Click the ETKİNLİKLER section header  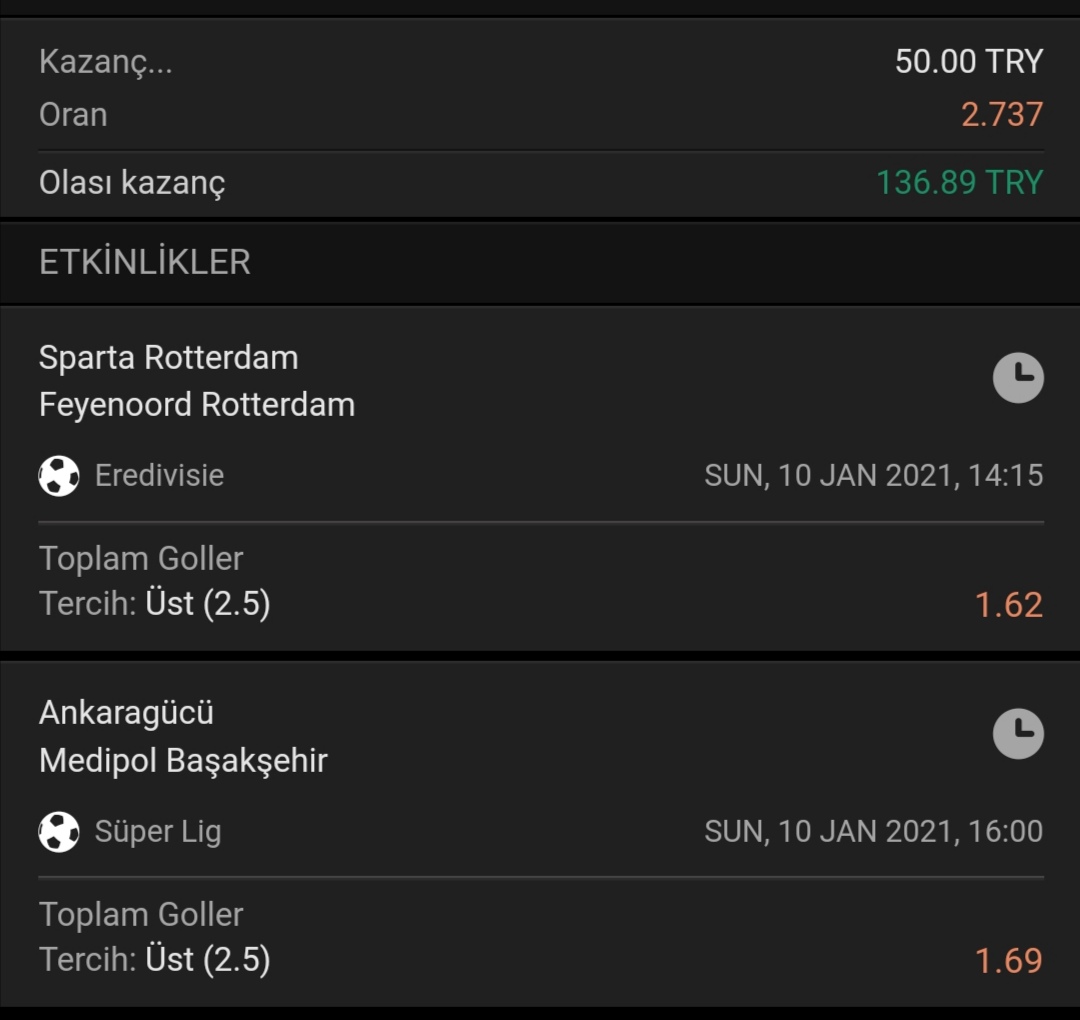(x=145, y=262)
